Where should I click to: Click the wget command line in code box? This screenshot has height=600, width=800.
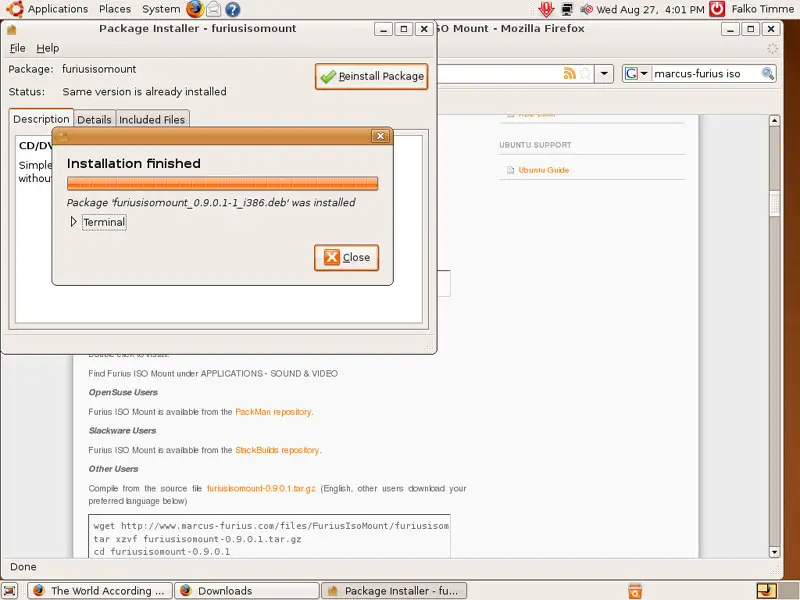point(271,526)
